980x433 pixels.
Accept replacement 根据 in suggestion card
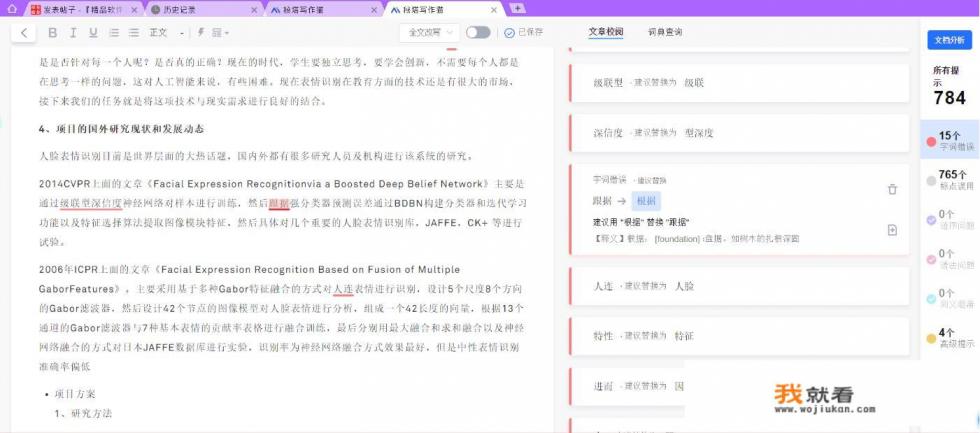(x=646, y=201)
